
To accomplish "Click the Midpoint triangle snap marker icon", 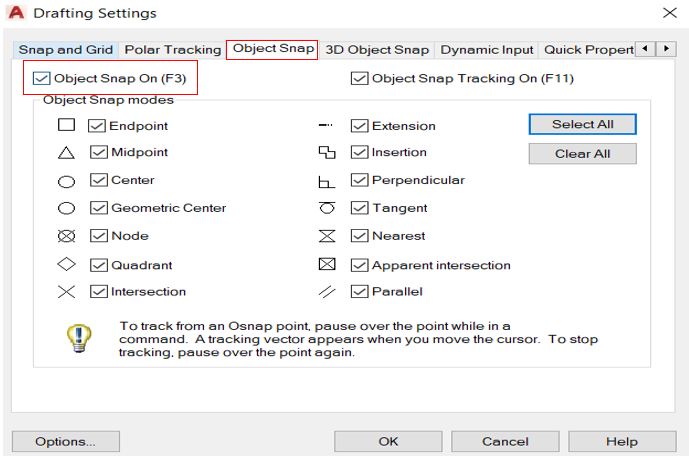I will 66,153.
